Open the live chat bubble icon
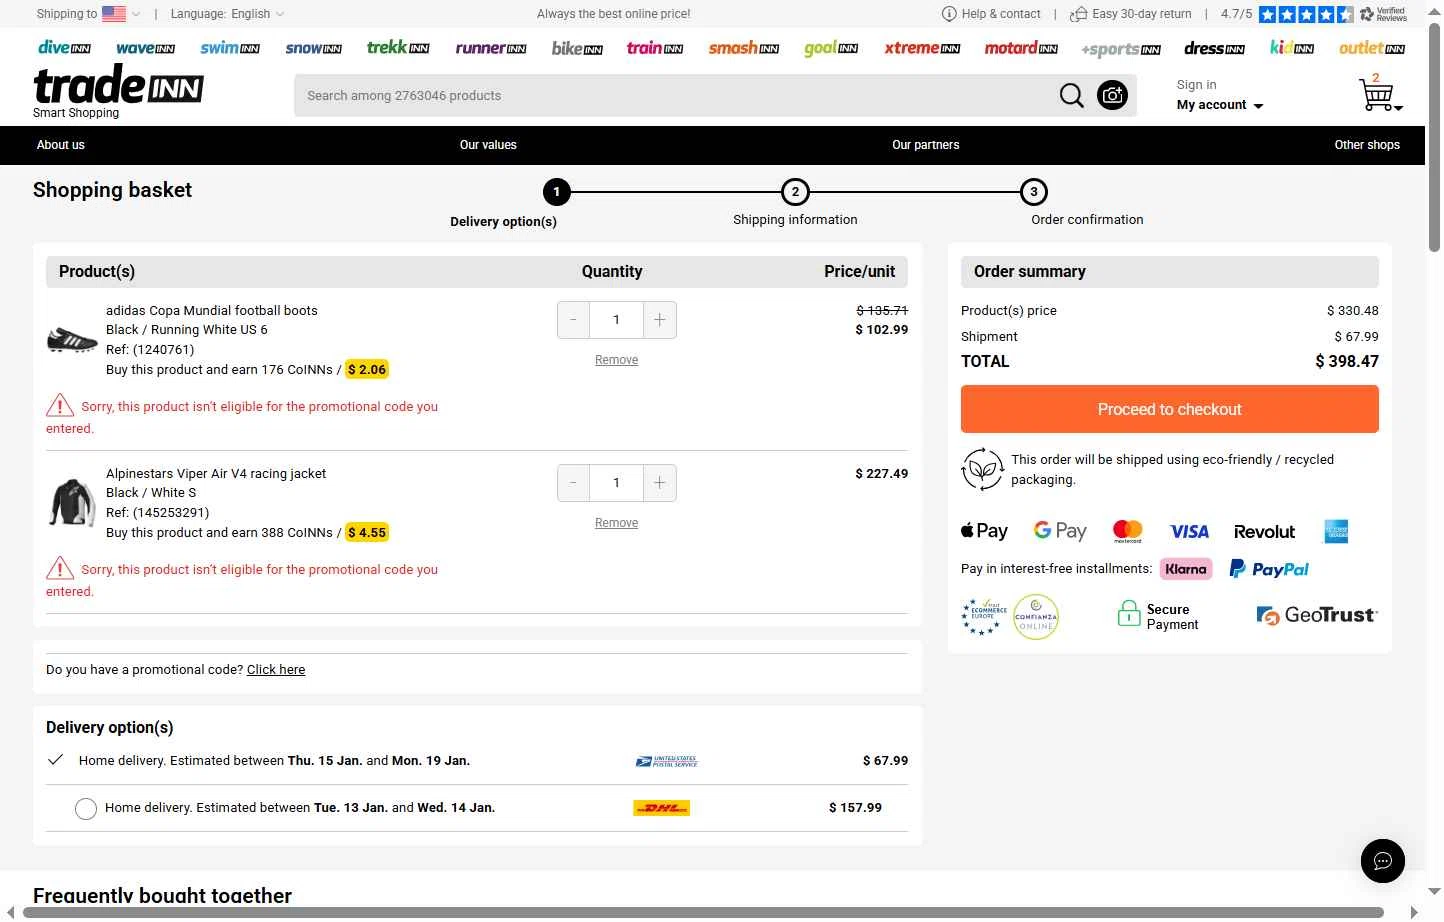The image size is (1444, 922). pyautogui.click(x=1382, y=860)
